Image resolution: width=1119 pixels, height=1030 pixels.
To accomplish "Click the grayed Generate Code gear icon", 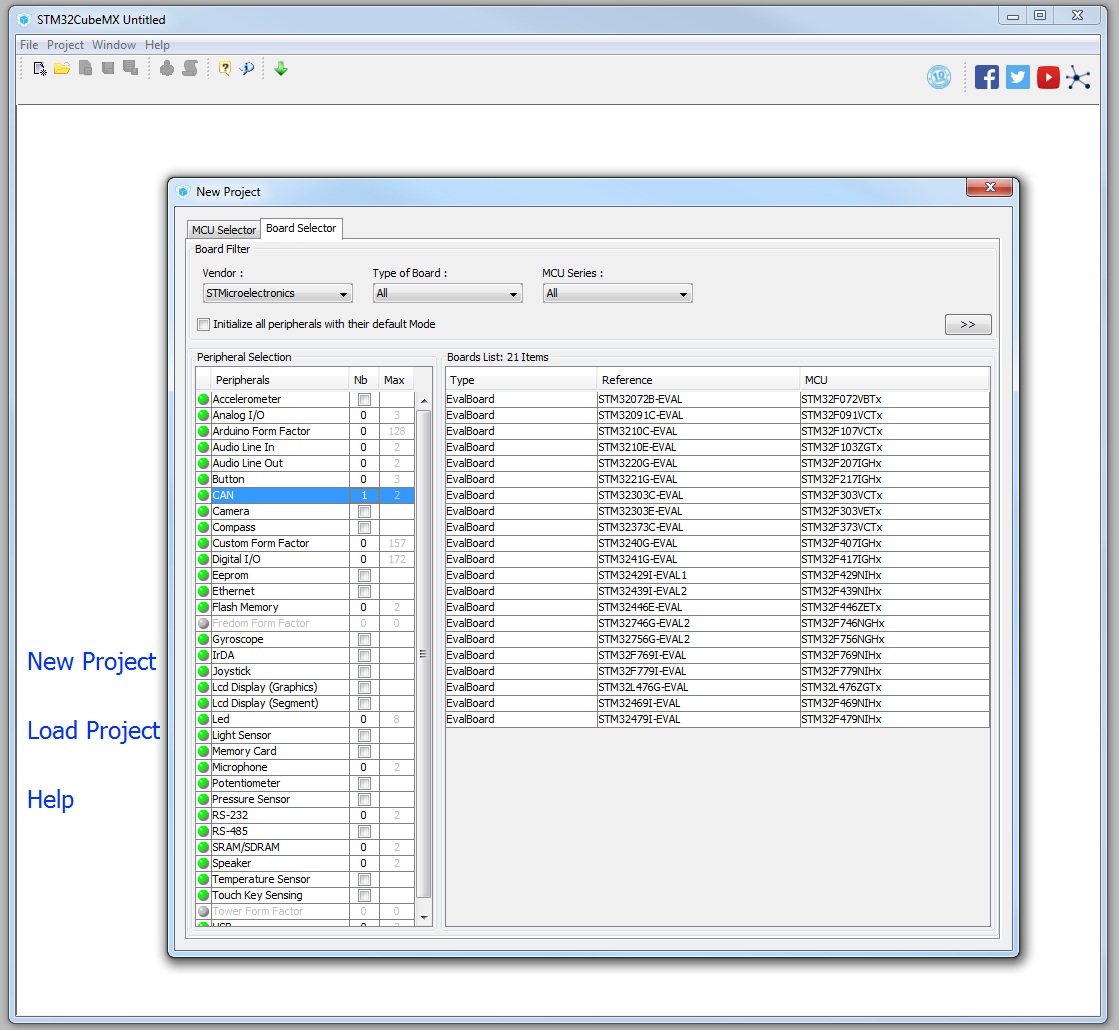I will point(167,69).
